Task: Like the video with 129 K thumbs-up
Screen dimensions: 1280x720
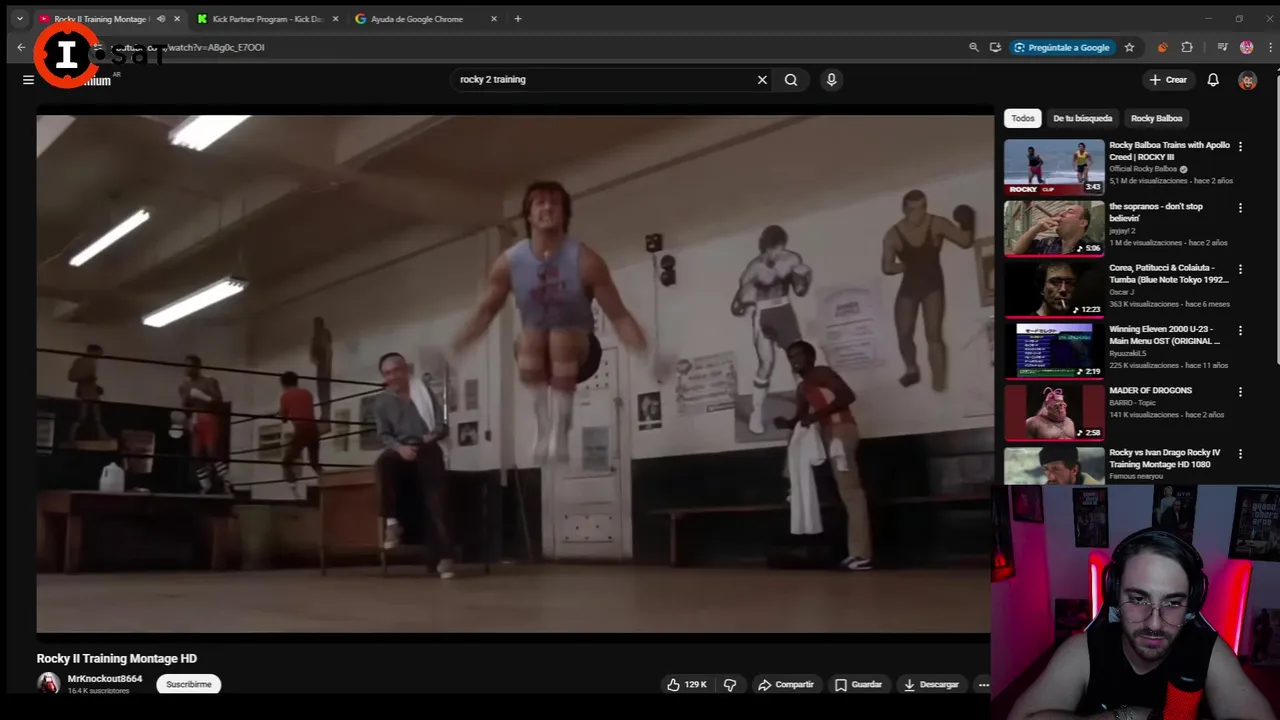Action: (687, 685)
